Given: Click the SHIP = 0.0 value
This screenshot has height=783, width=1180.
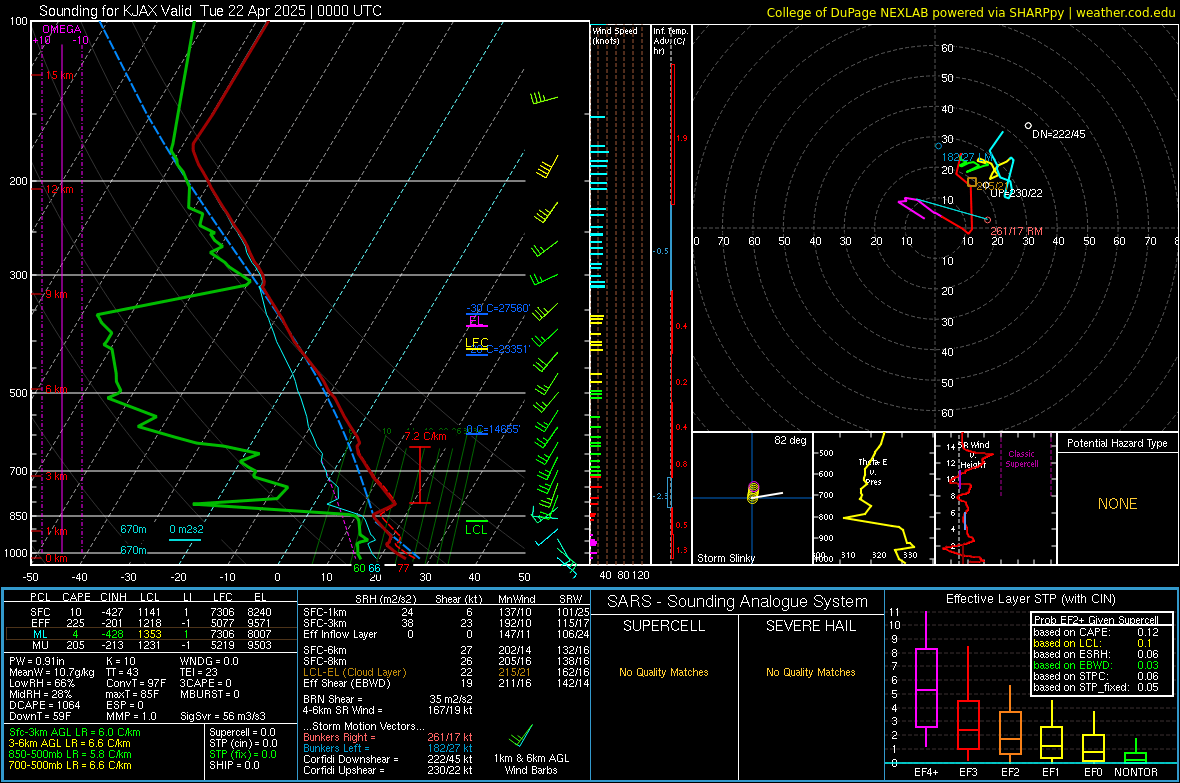Looking at the screenshot, I should pos(234,765).
